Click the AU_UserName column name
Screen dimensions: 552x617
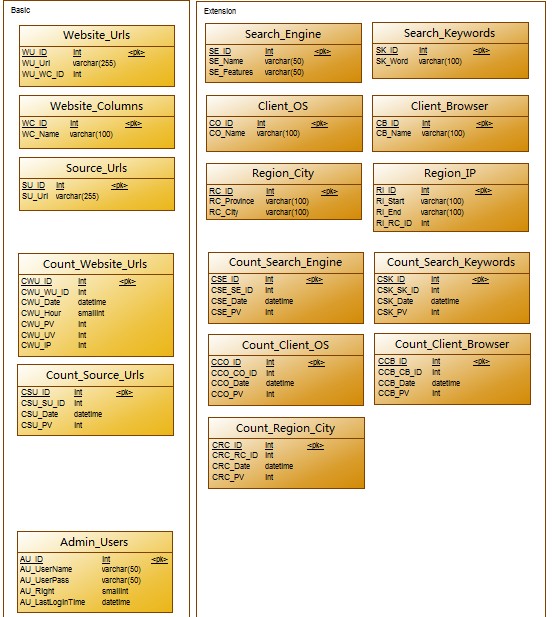[x=46, y=569]
